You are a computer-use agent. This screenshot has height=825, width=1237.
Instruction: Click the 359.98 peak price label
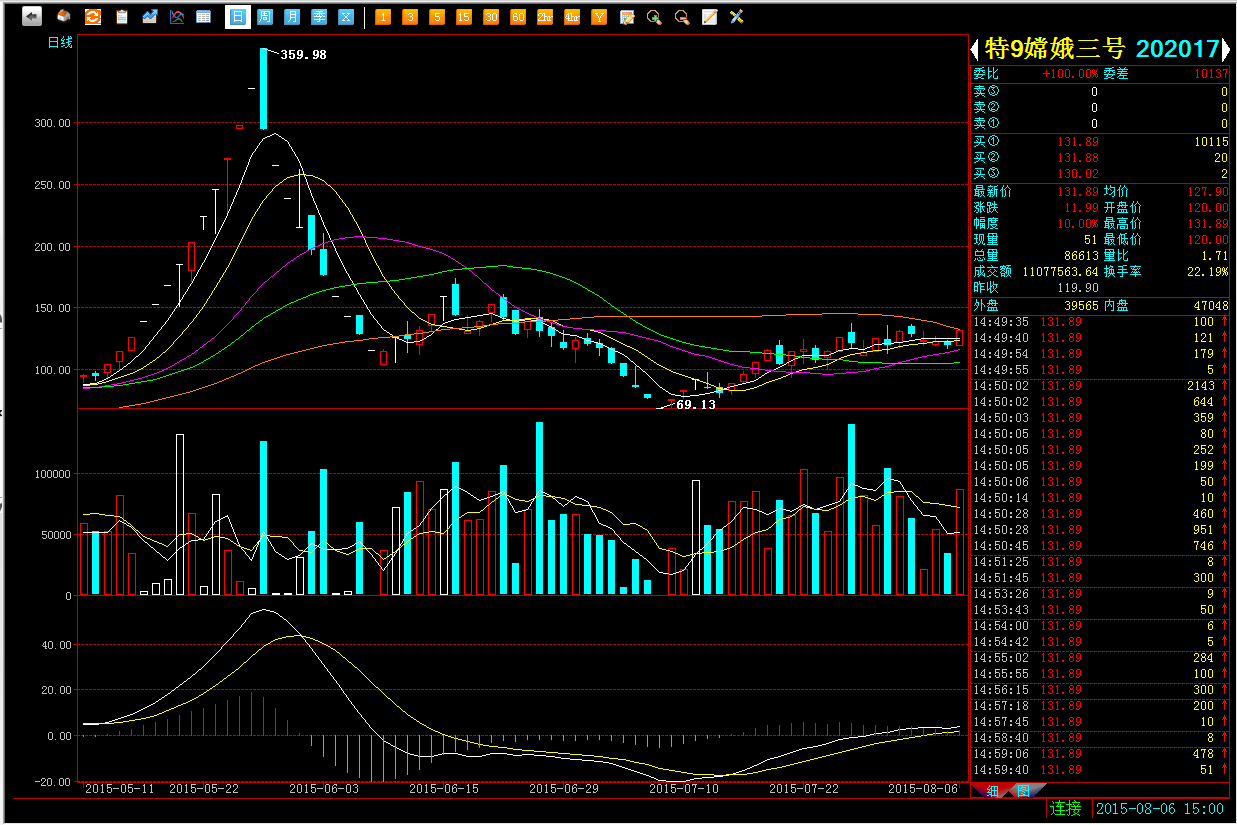tap(303, 55)
